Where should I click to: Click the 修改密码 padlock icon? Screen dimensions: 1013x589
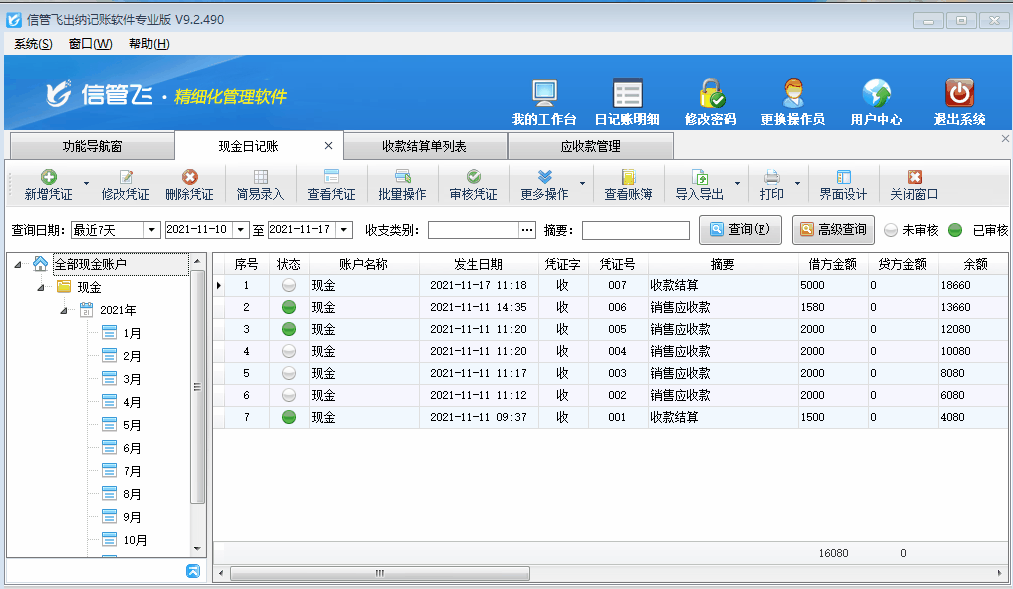tap(711, 94)
